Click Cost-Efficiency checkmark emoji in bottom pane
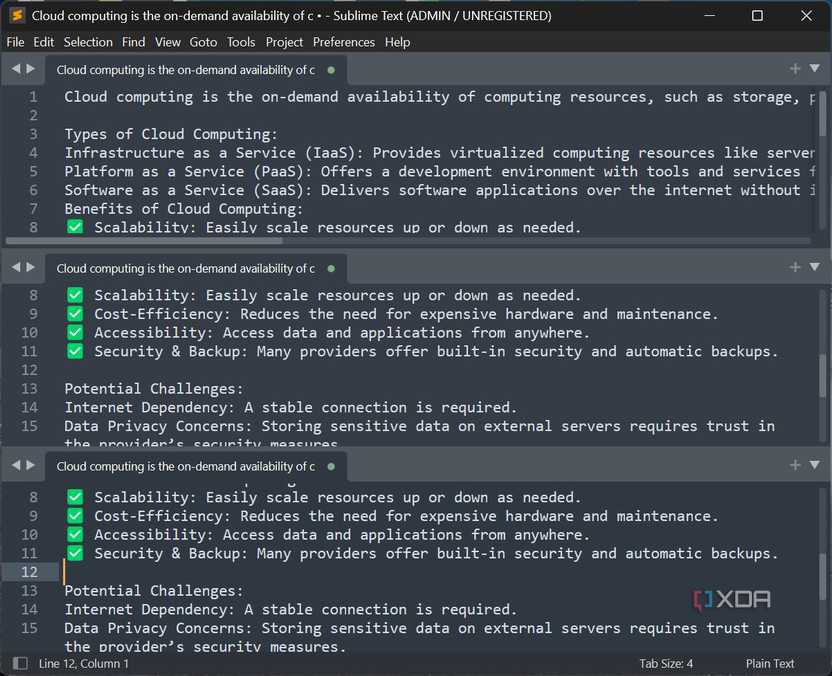This screenshot has width=832, height=676. coord(75,515)
